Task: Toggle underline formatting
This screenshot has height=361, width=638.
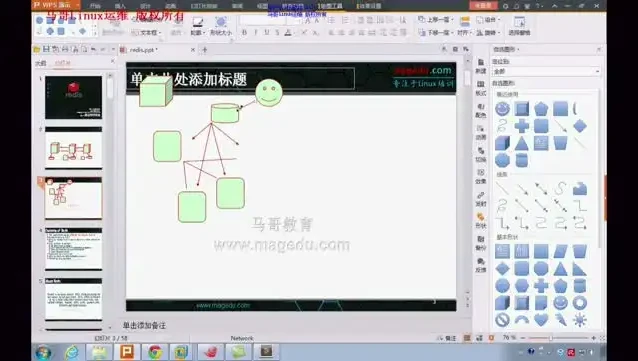Action: tap(267, 33)
